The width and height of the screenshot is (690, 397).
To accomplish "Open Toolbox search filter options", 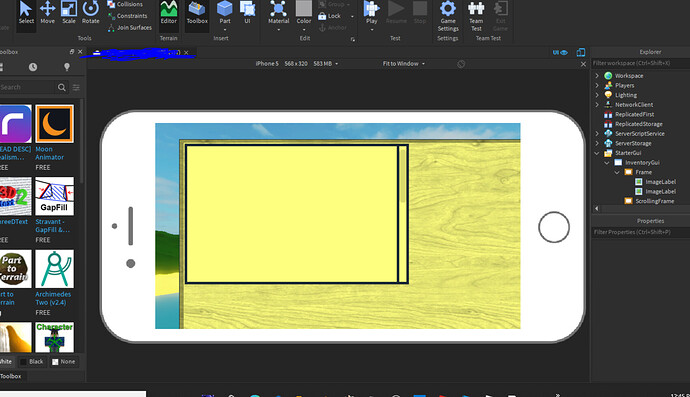I will [x=76, y=87].
